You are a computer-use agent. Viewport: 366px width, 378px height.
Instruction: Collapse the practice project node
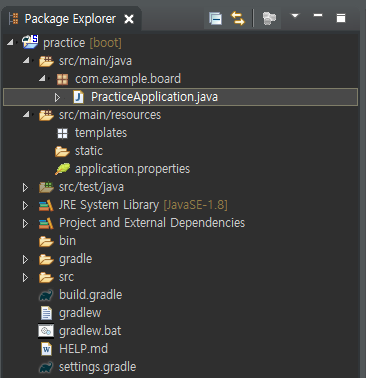pyautogui.click(x=10, y=42)
